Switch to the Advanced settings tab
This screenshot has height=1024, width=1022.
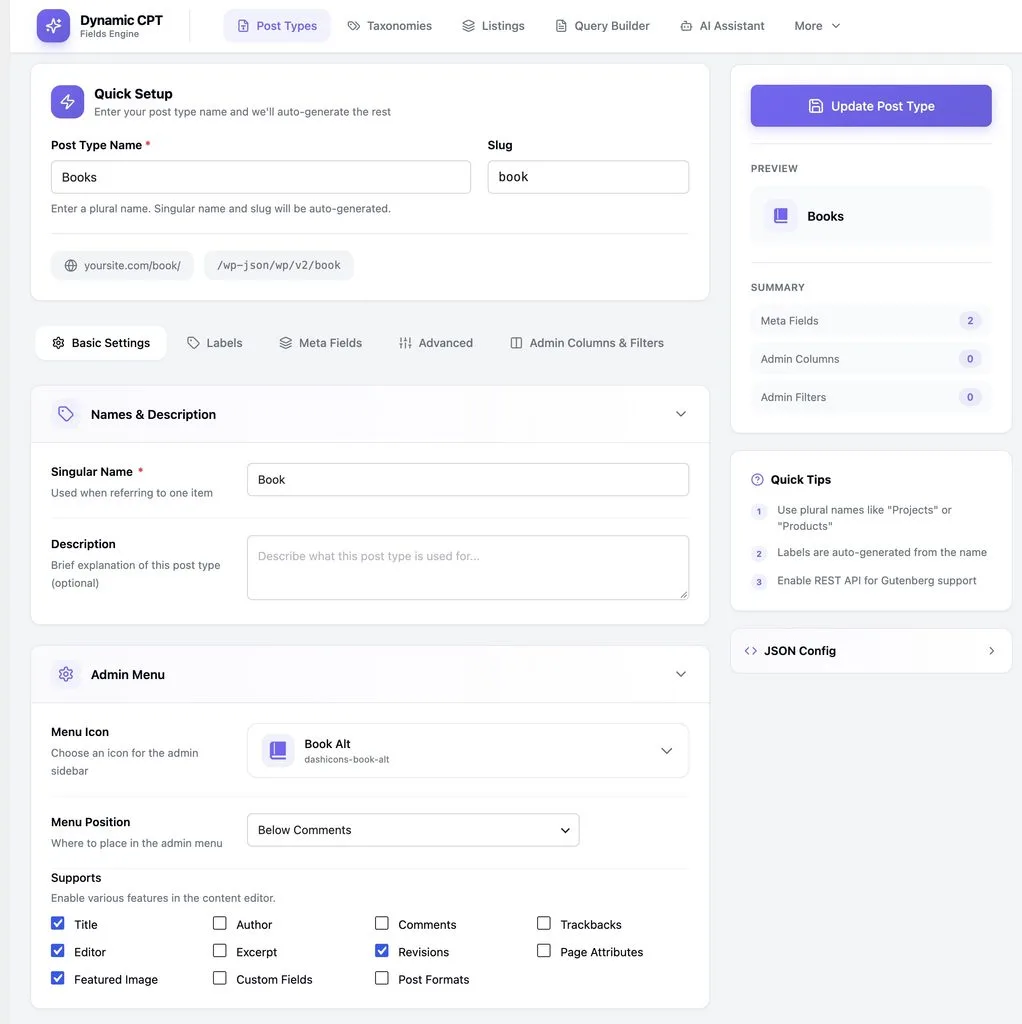point(436,343)
